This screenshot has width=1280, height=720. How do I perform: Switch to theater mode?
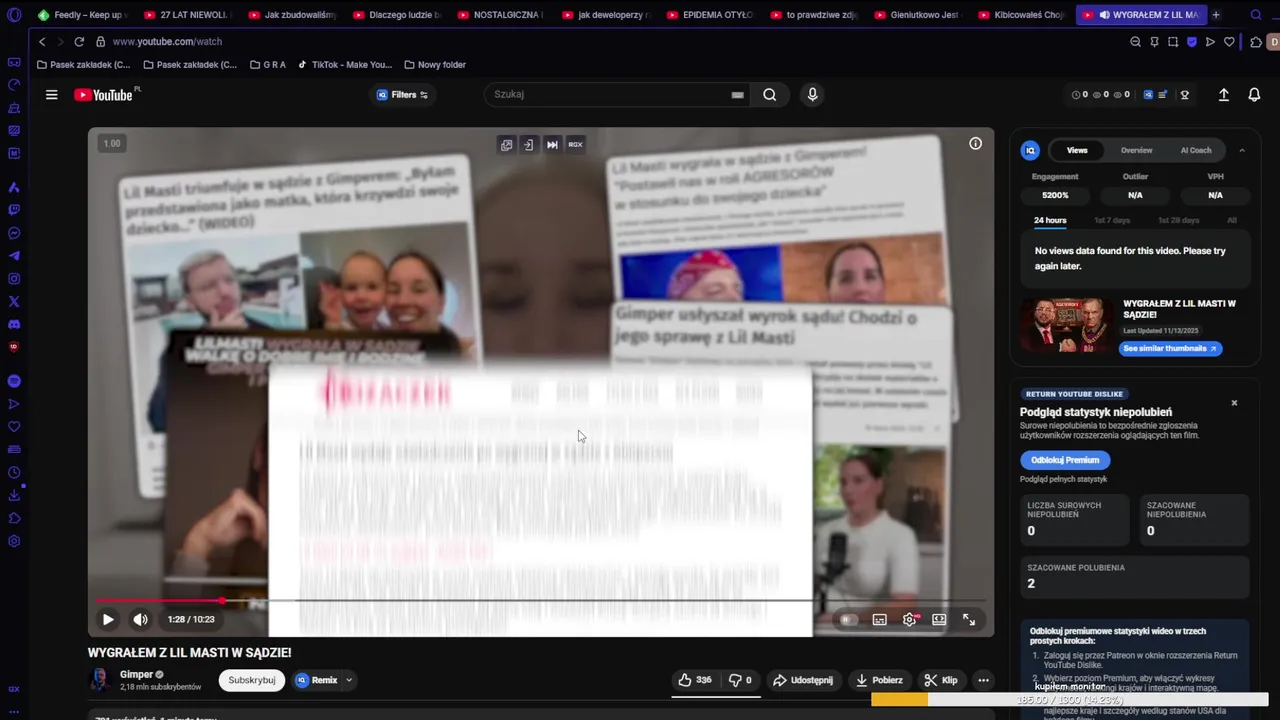(x=939, y=619)
